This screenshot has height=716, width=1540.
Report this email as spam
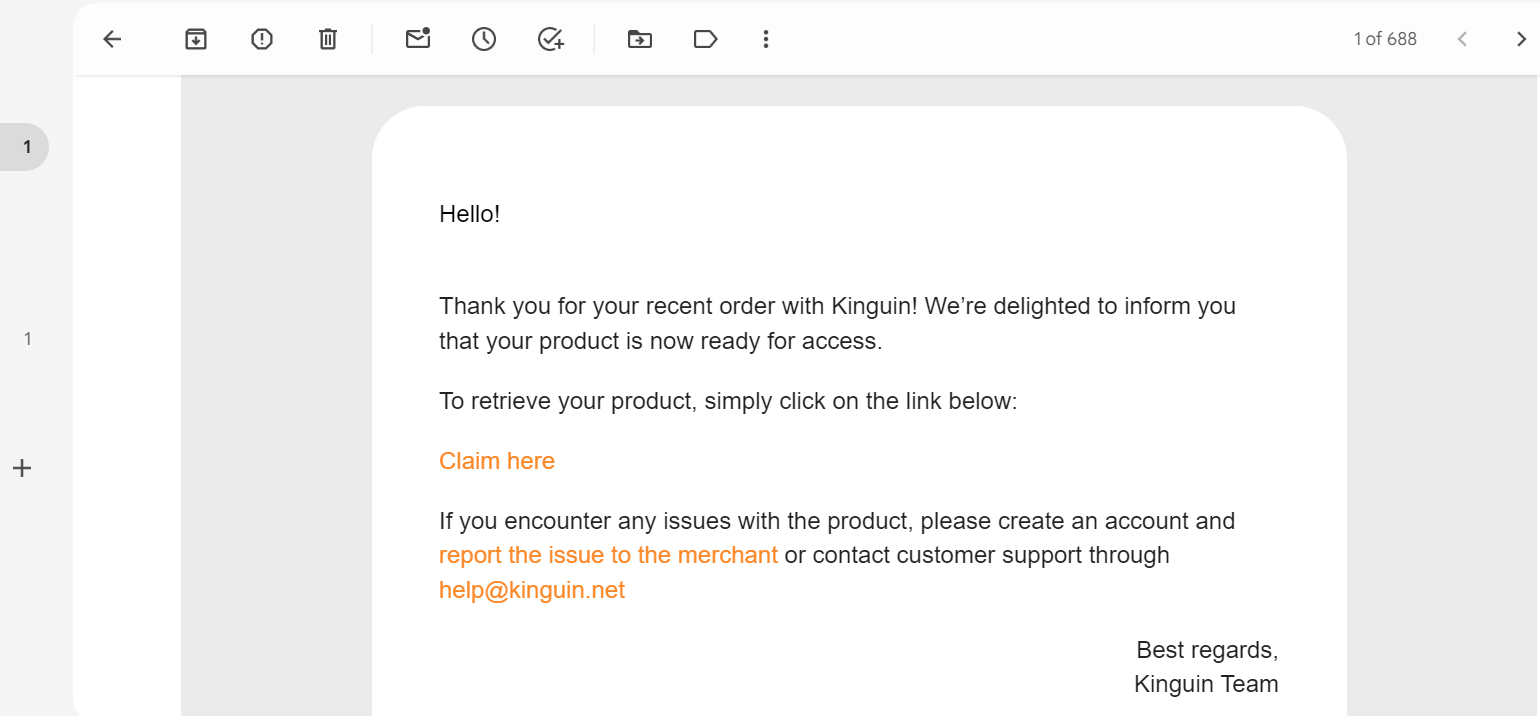(262, 39)
